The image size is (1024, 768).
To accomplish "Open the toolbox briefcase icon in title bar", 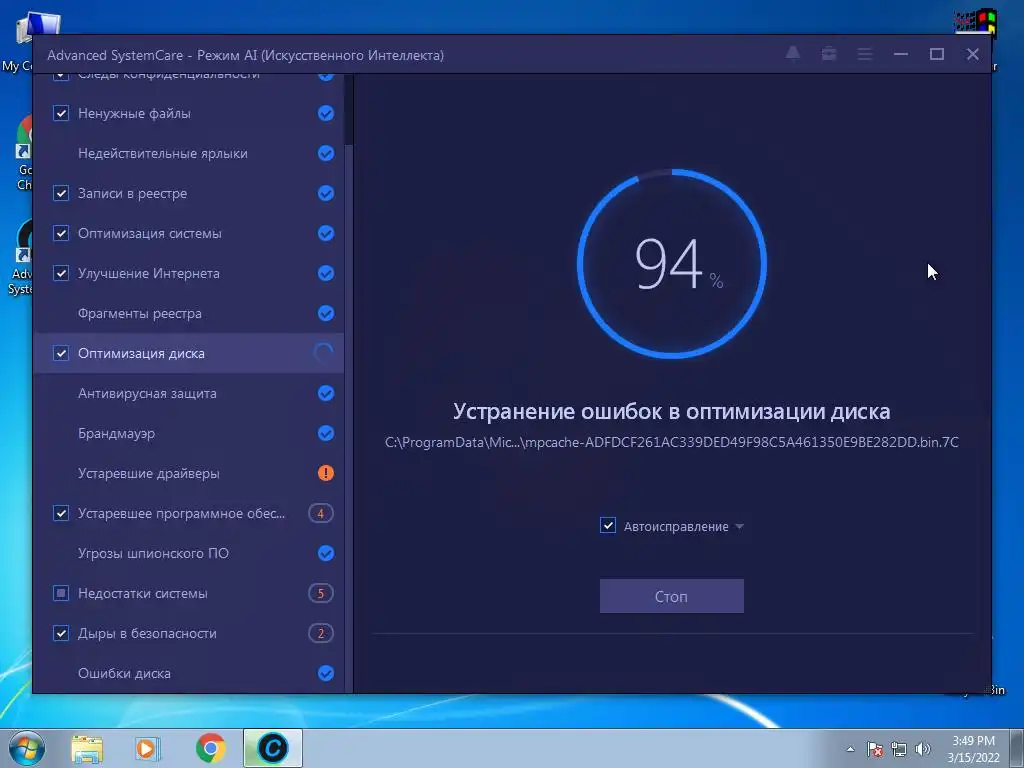I will click(x=829, y=54).
